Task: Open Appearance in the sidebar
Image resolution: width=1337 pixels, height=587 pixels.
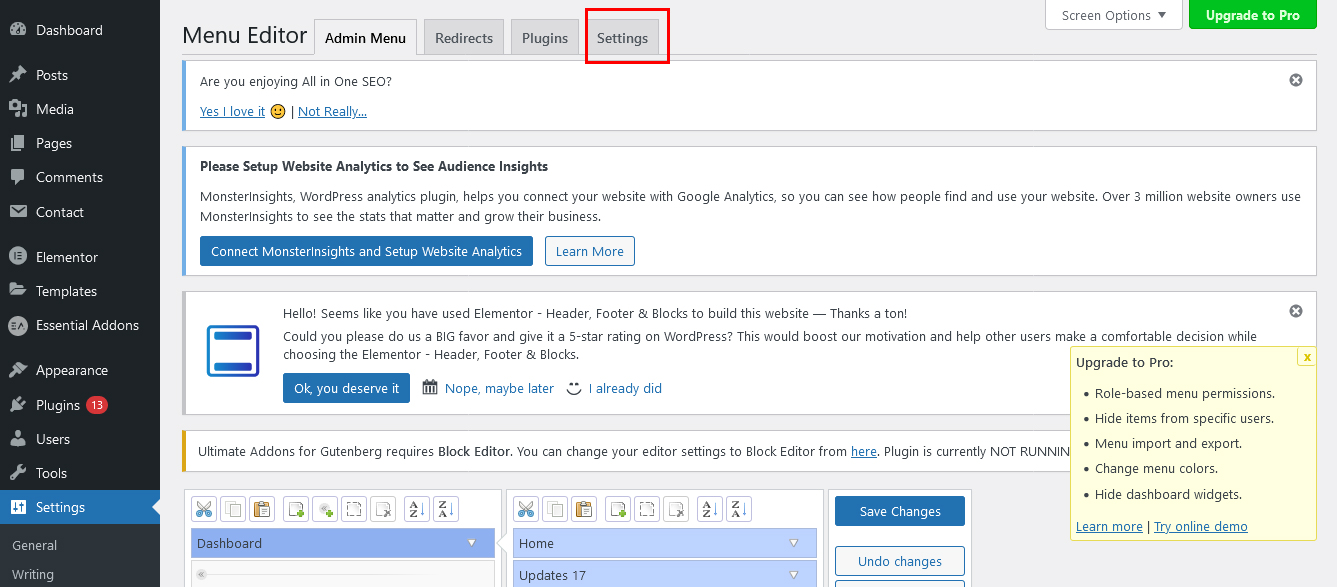Action: tap(80, 370)
